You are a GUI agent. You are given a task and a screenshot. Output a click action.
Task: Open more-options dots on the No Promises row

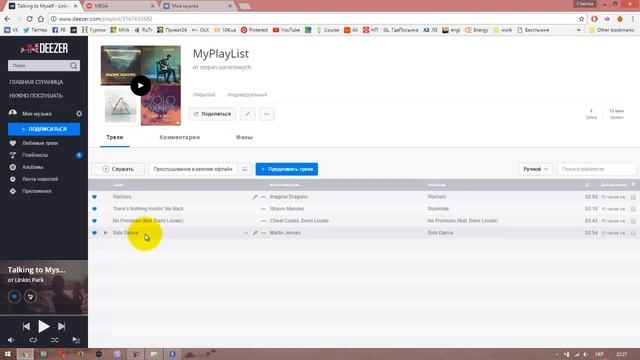coord(263,221)
